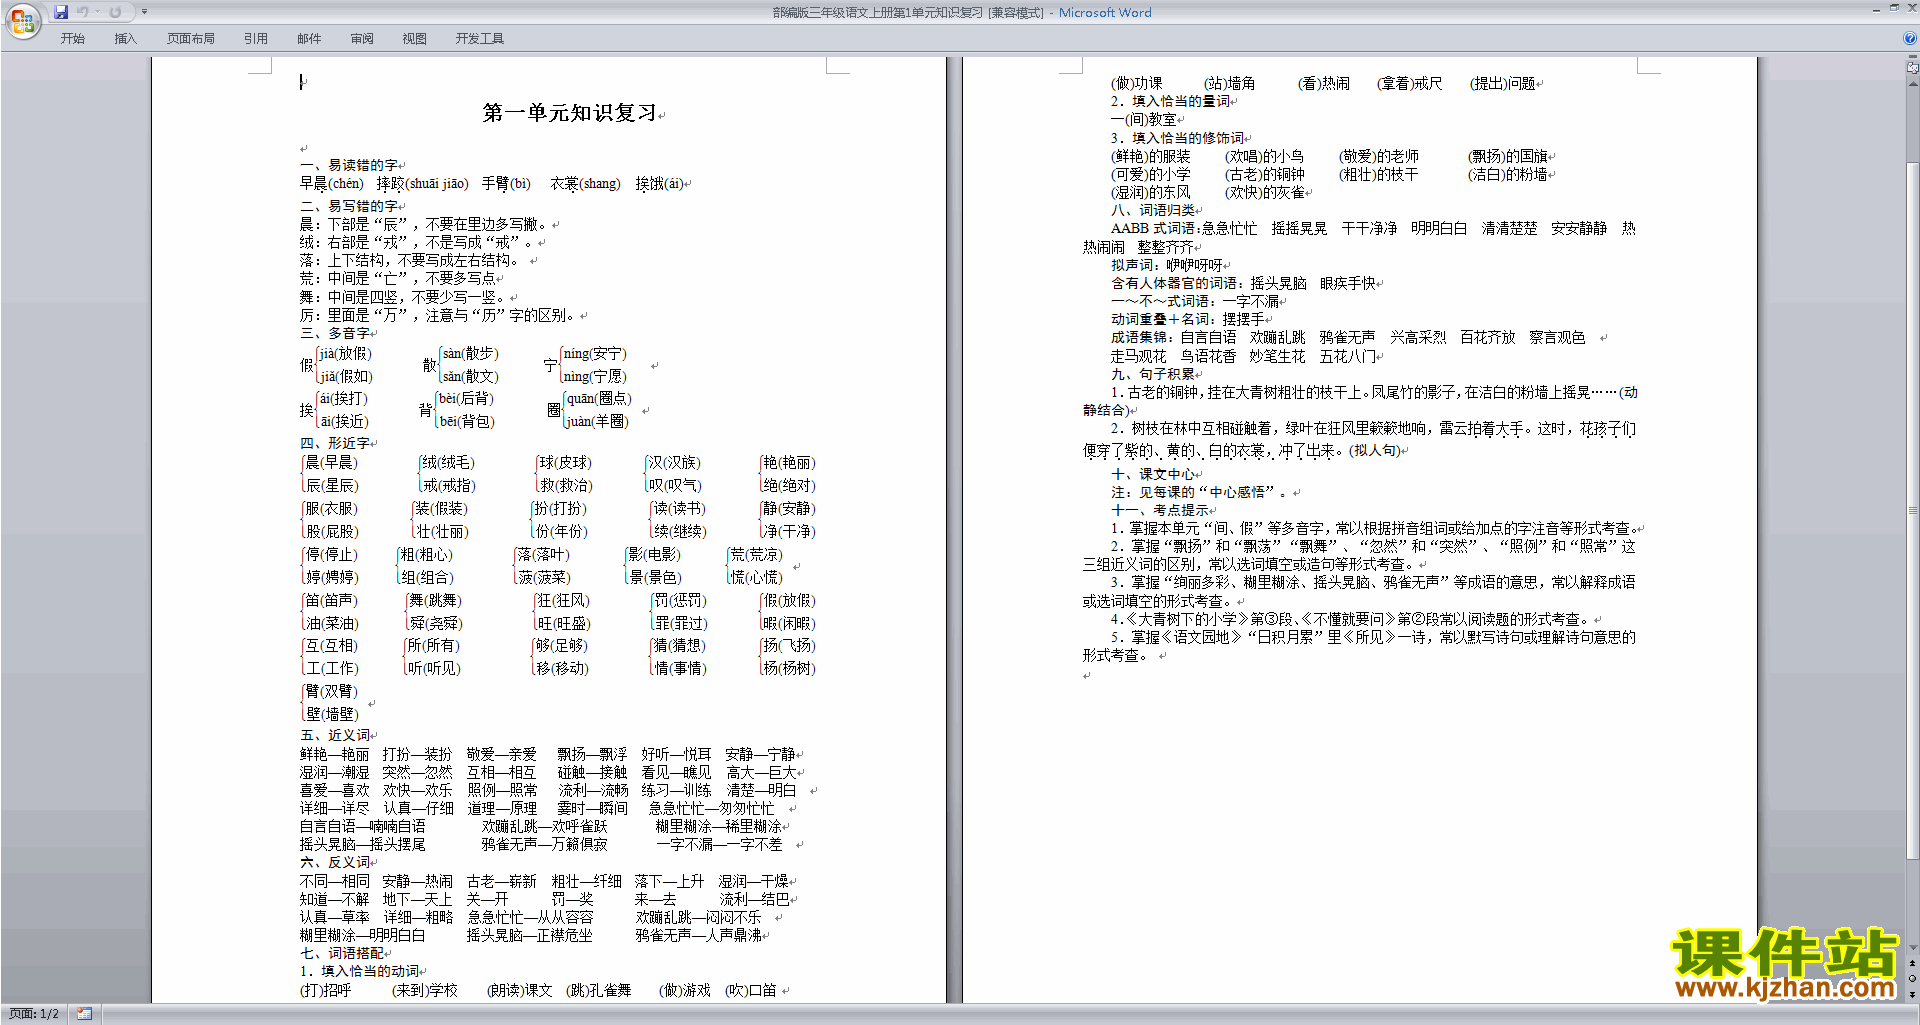
Task: Click the heading 四、形近字
Action: tap(334, 443)
